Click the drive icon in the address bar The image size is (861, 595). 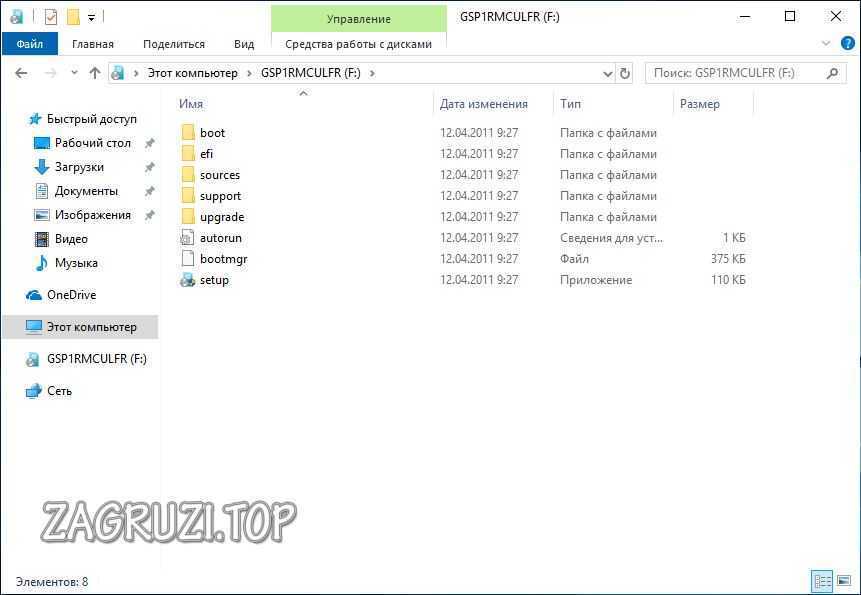pyautogui.click(x=117, y=73)
